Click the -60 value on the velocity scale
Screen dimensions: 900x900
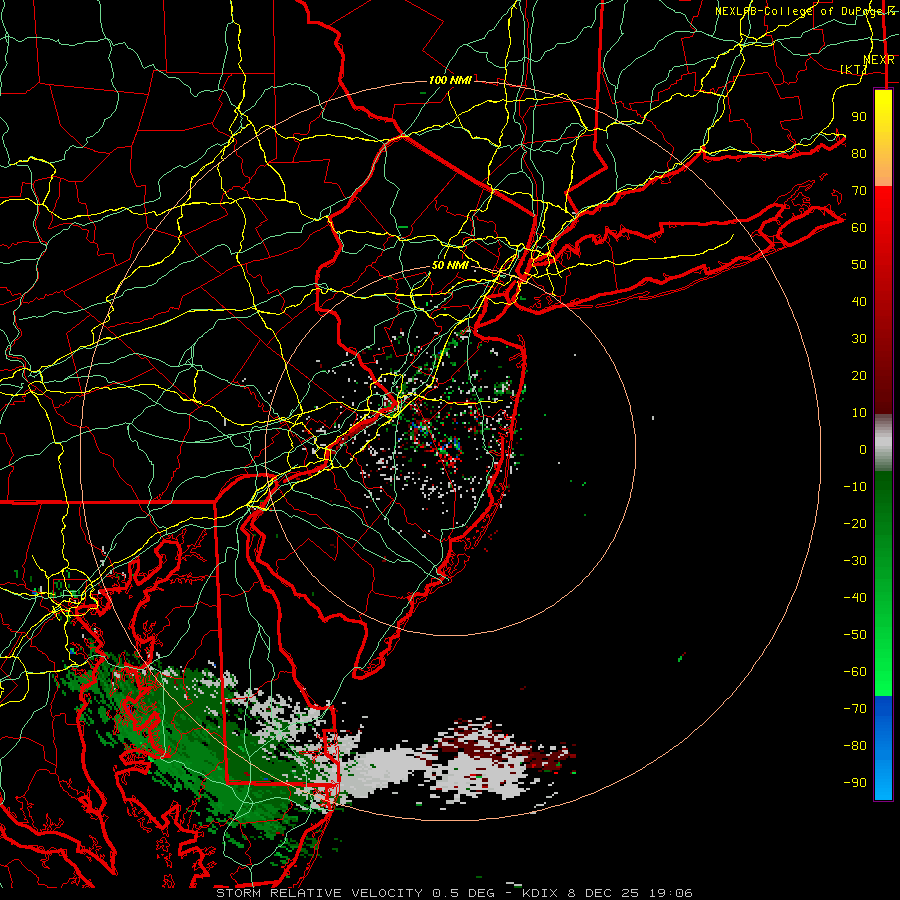pos(855,672)
